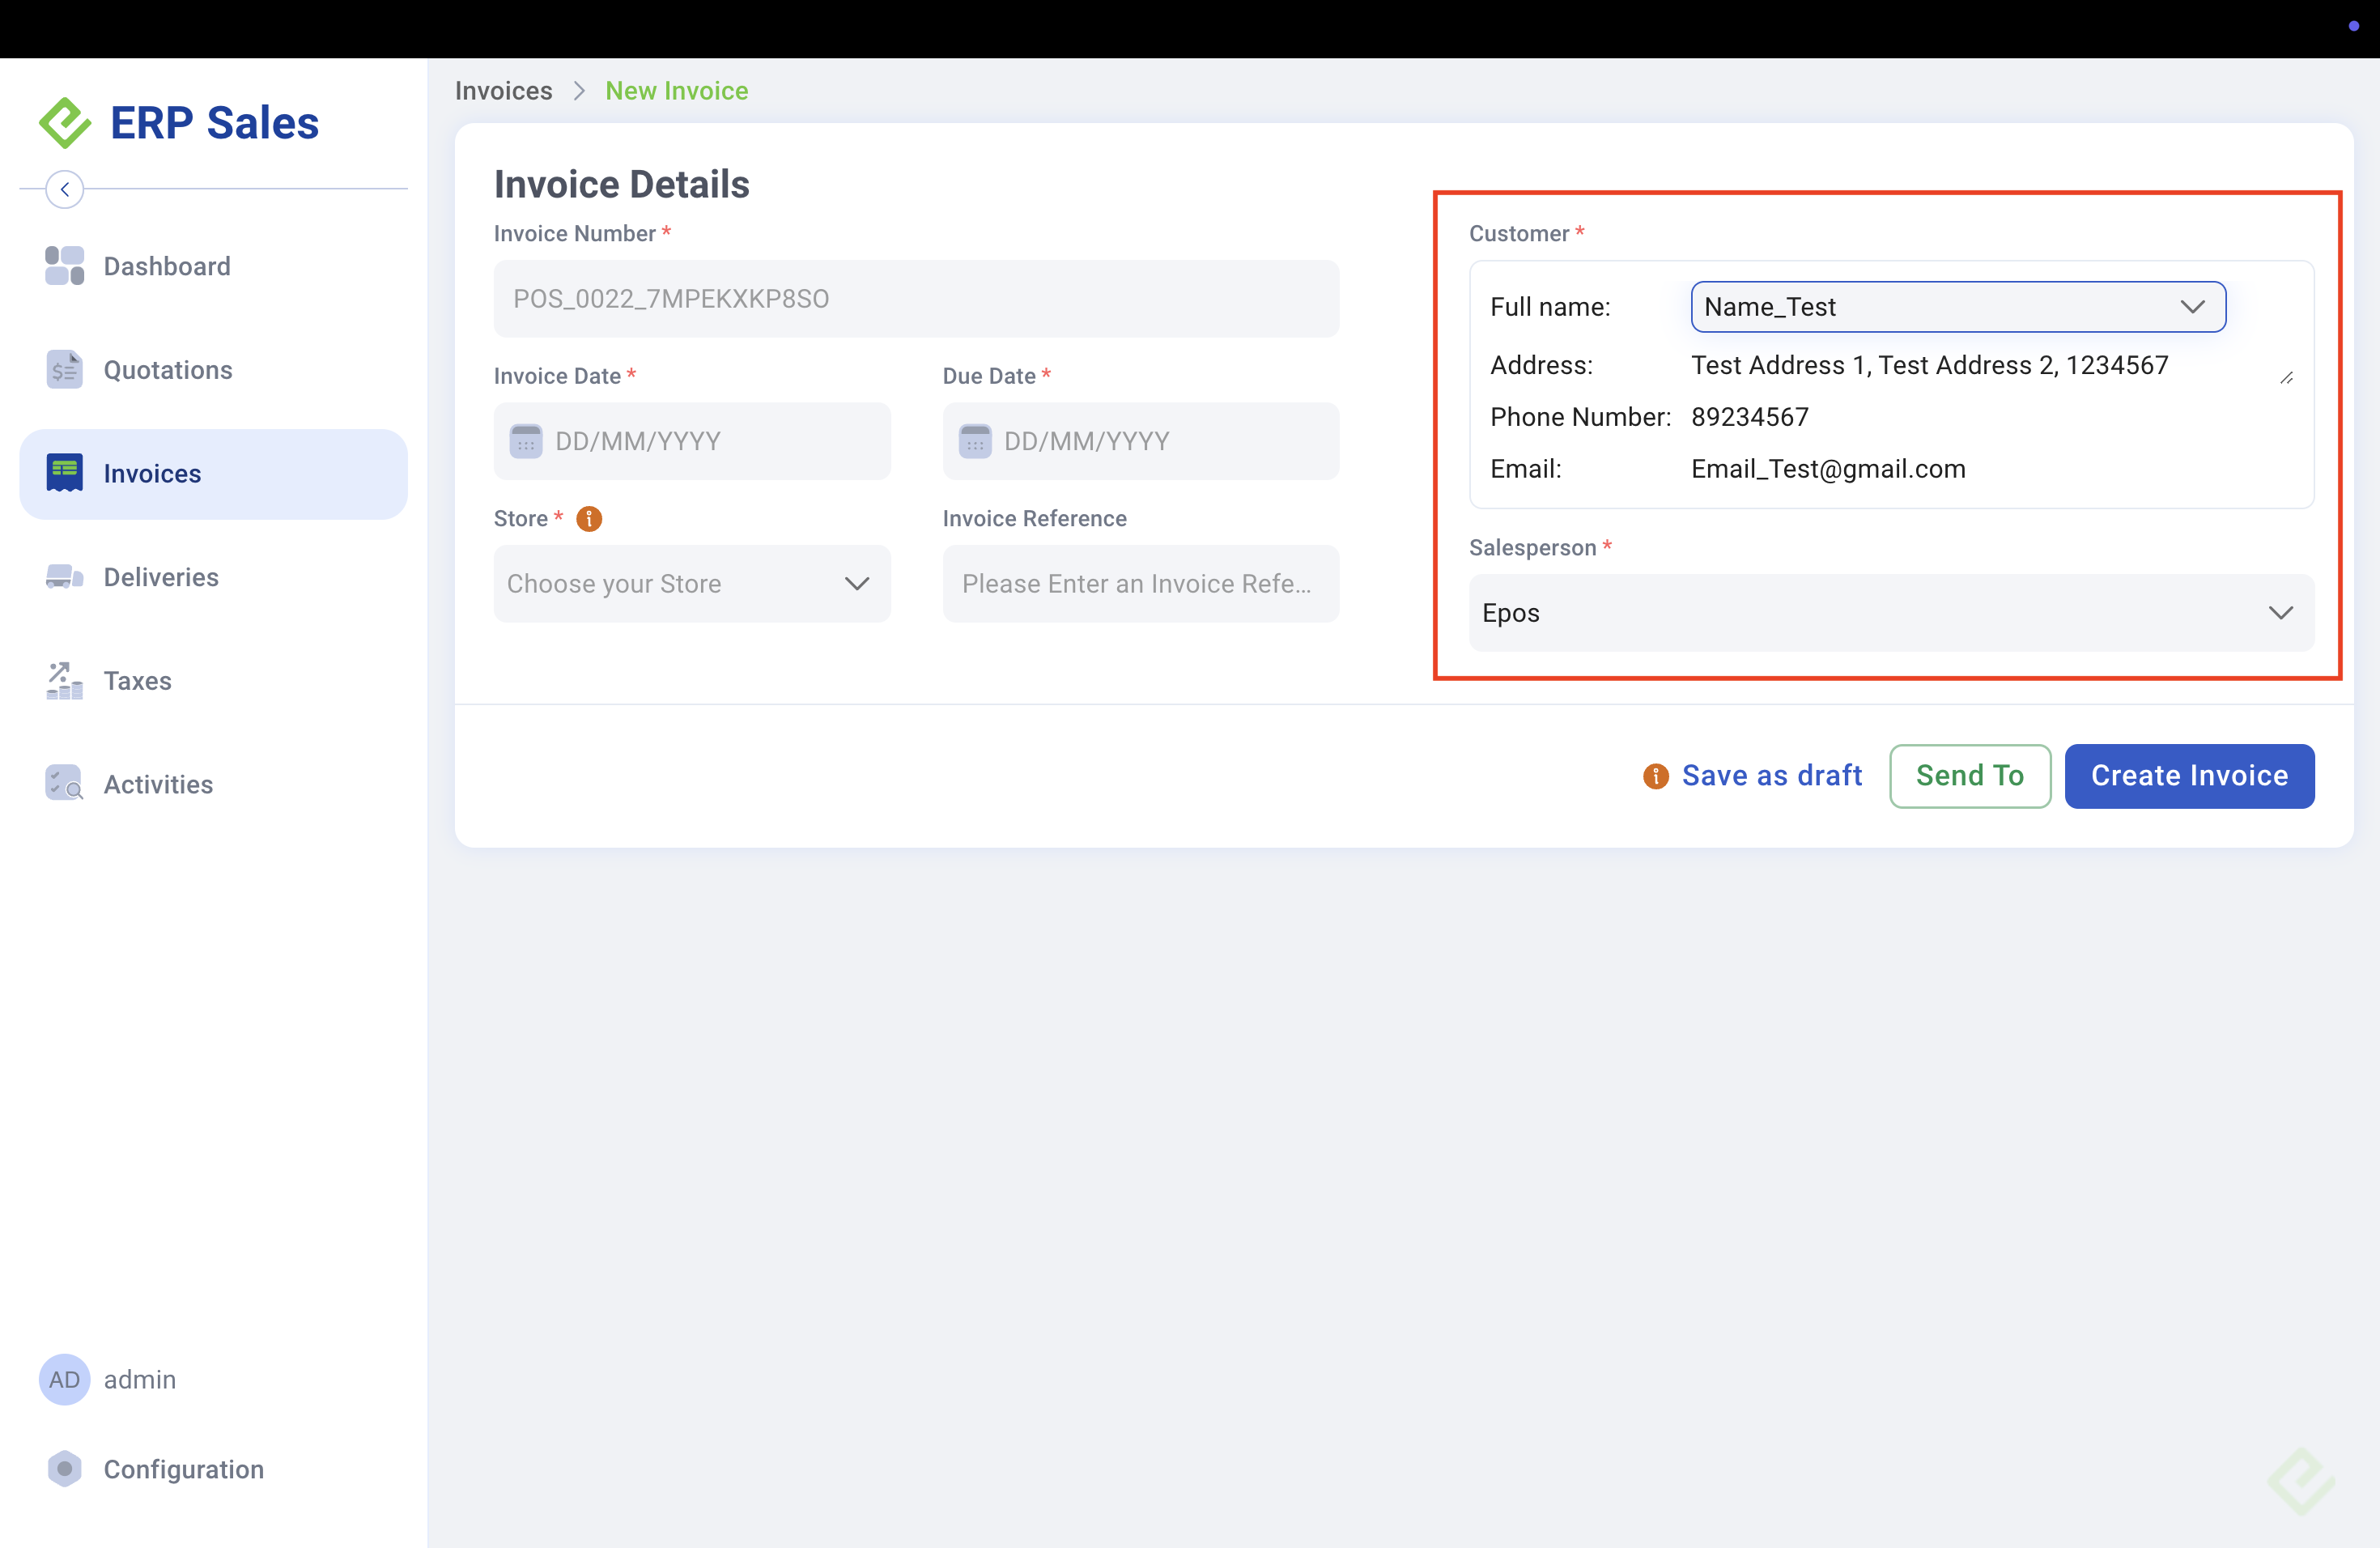
Task: Focus the Due Date input
Action: 1141,441
